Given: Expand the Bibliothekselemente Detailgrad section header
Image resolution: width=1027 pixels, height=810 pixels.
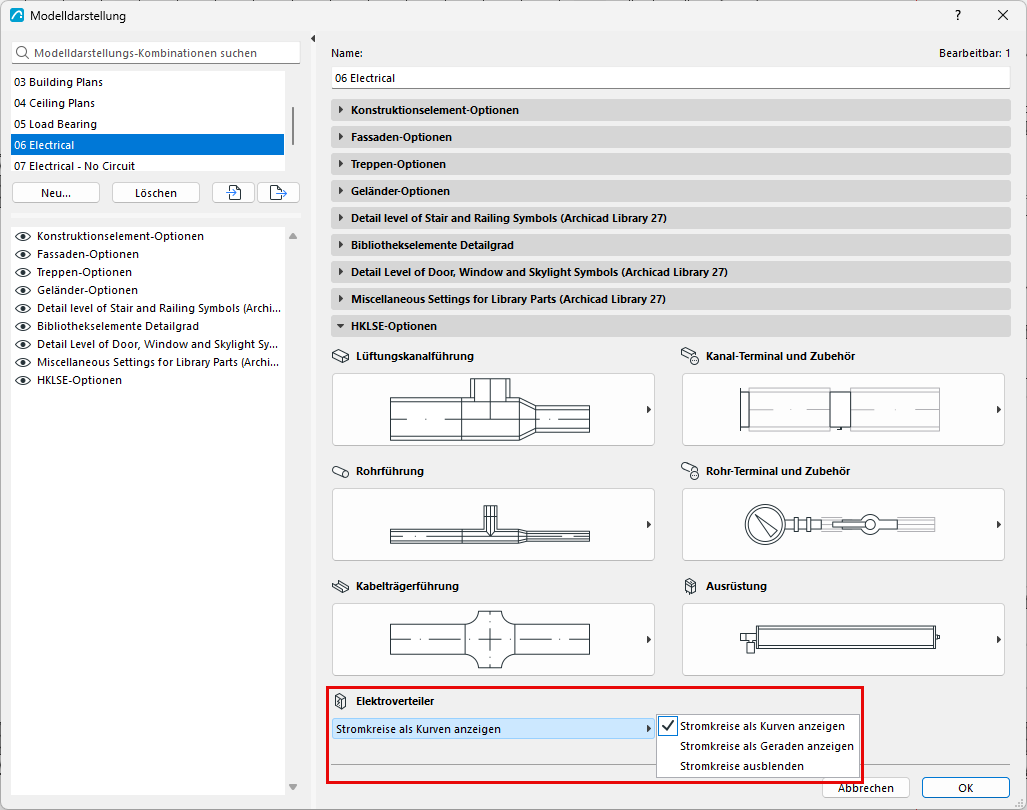Looking at the screenshot, I should [x=671, y=245].
